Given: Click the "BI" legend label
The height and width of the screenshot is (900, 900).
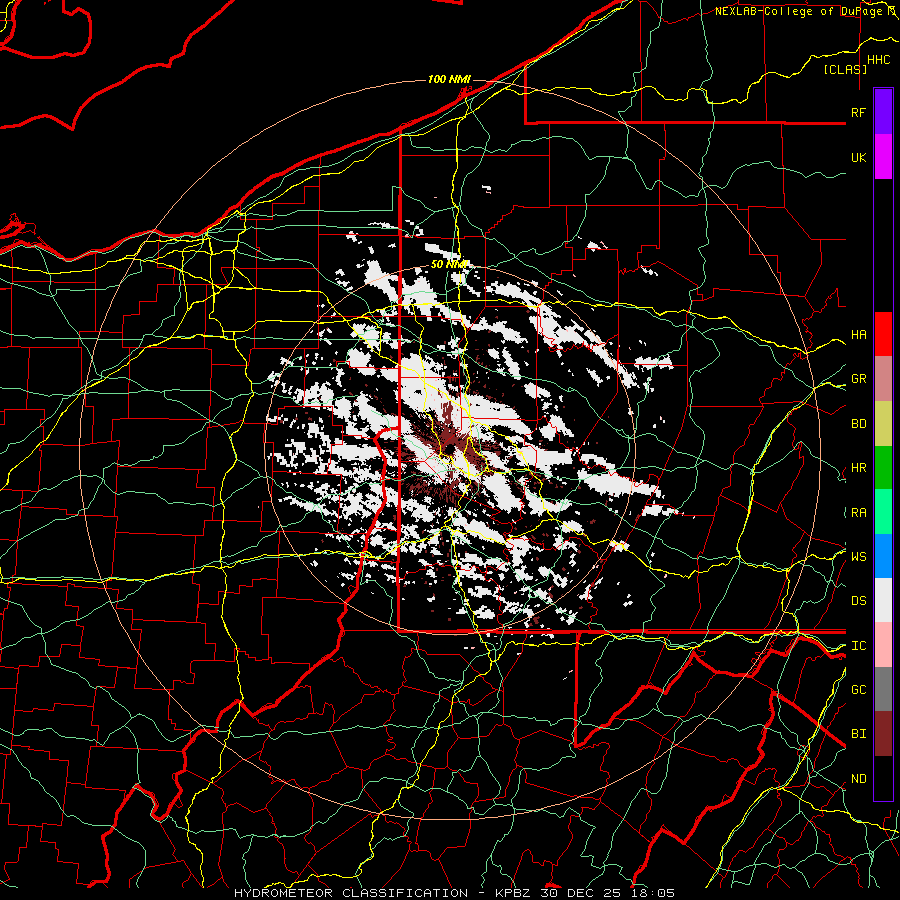Looking at the screenshot, I should pos(858,734).
